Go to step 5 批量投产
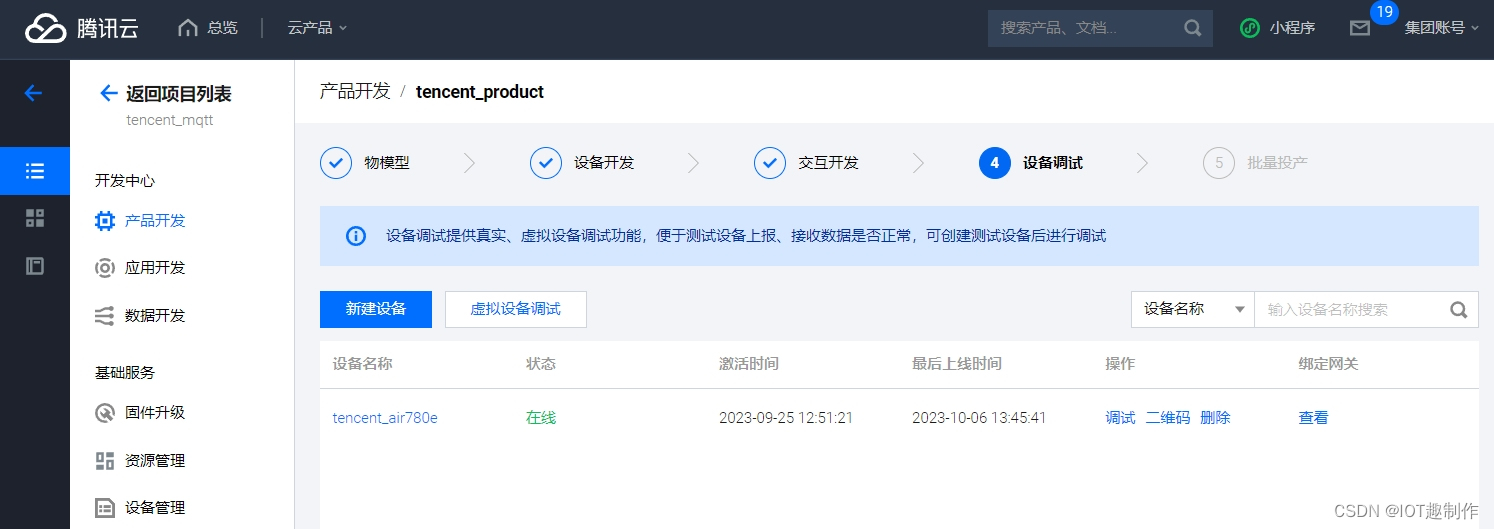1494x529 pixels. point(1255,163)
